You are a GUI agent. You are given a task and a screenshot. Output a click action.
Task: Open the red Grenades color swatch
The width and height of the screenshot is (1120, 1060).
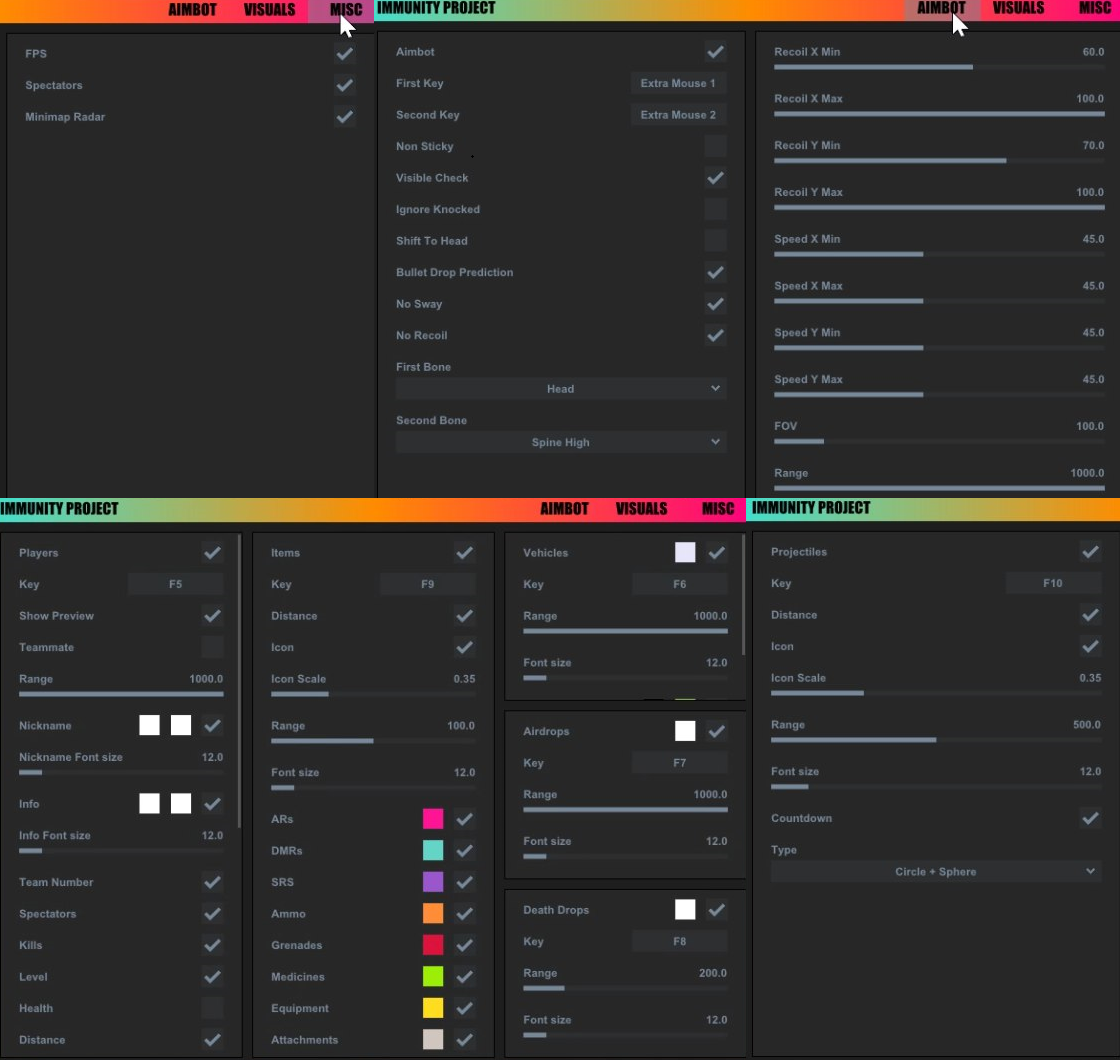coord(433,946)
